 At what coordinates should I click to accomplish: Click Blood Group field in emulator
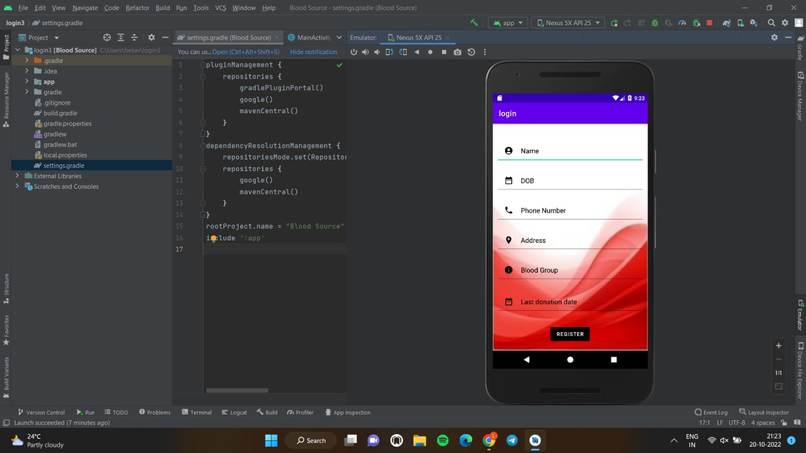(570, 270)
